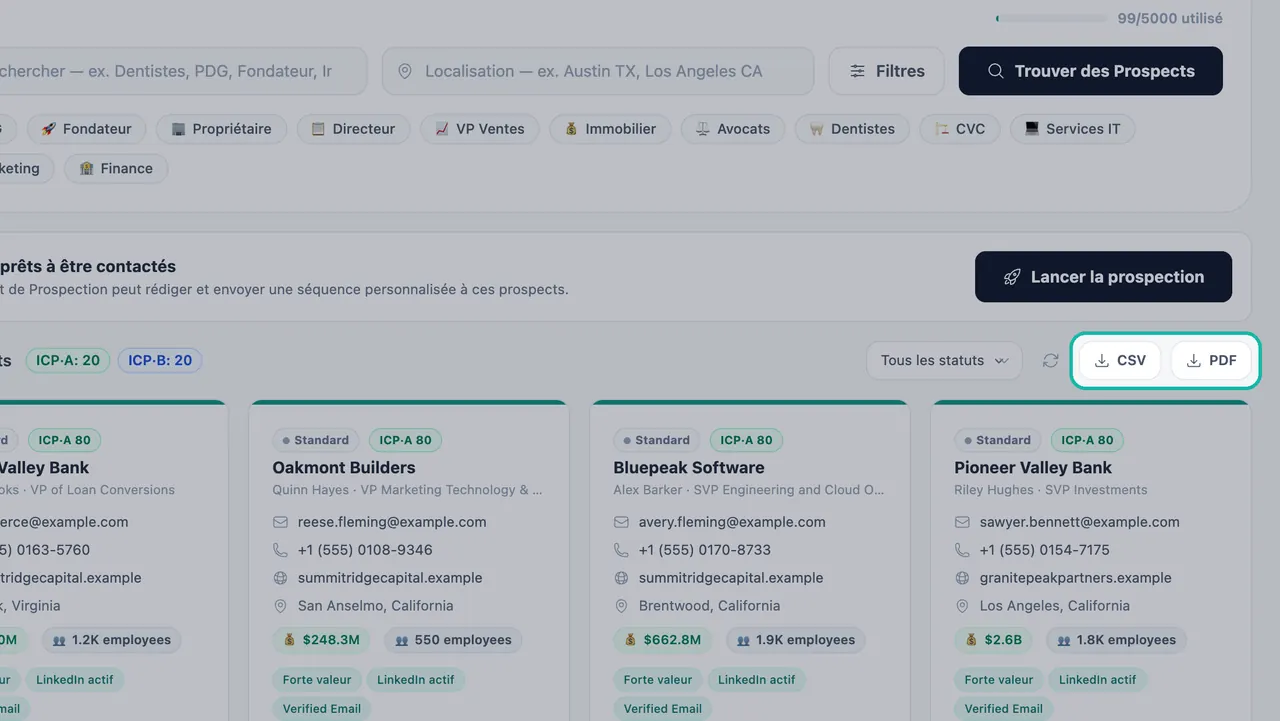
Task: Filter by the ICP-A: 20 badge
Action: 68,361
